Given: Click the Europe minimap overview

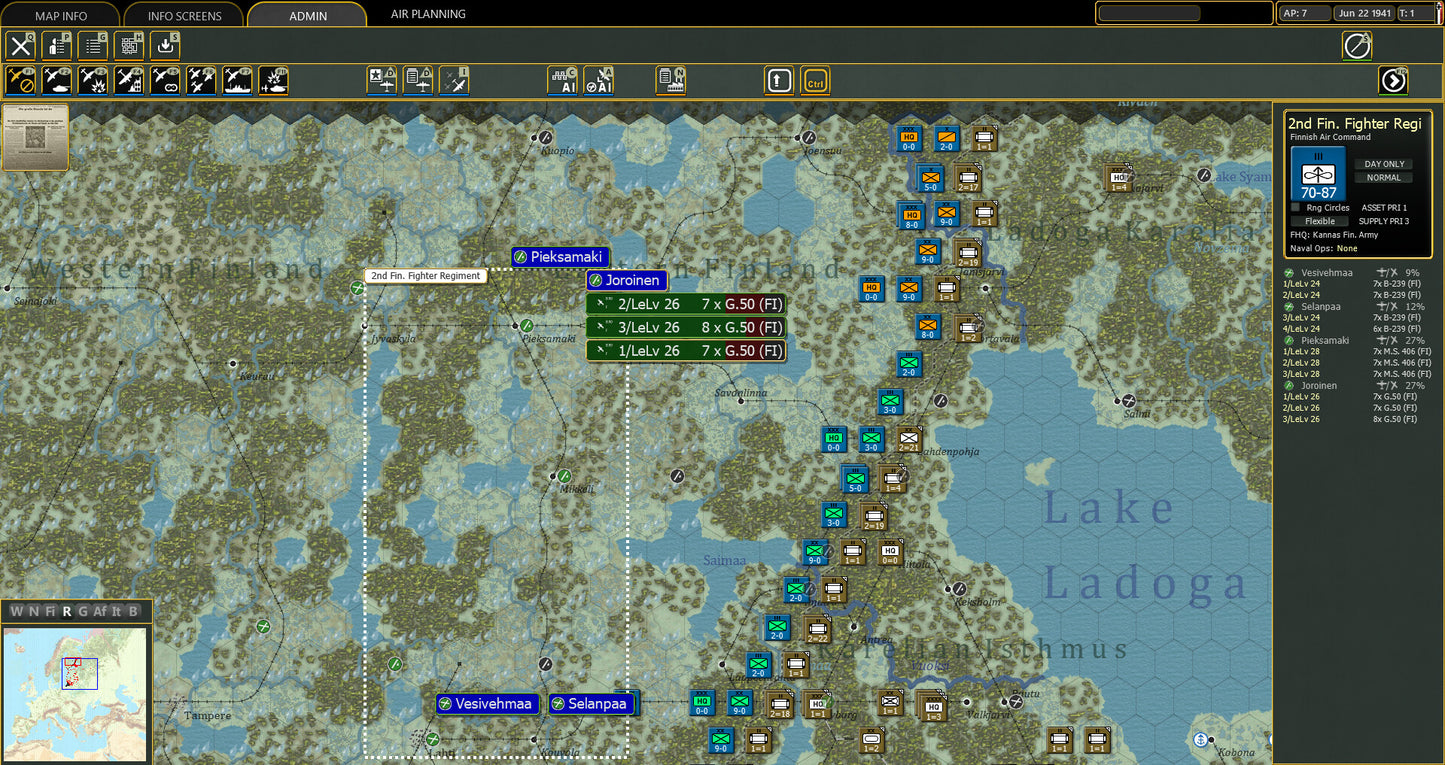Looking at the screenshot, I should coord(75,693).
